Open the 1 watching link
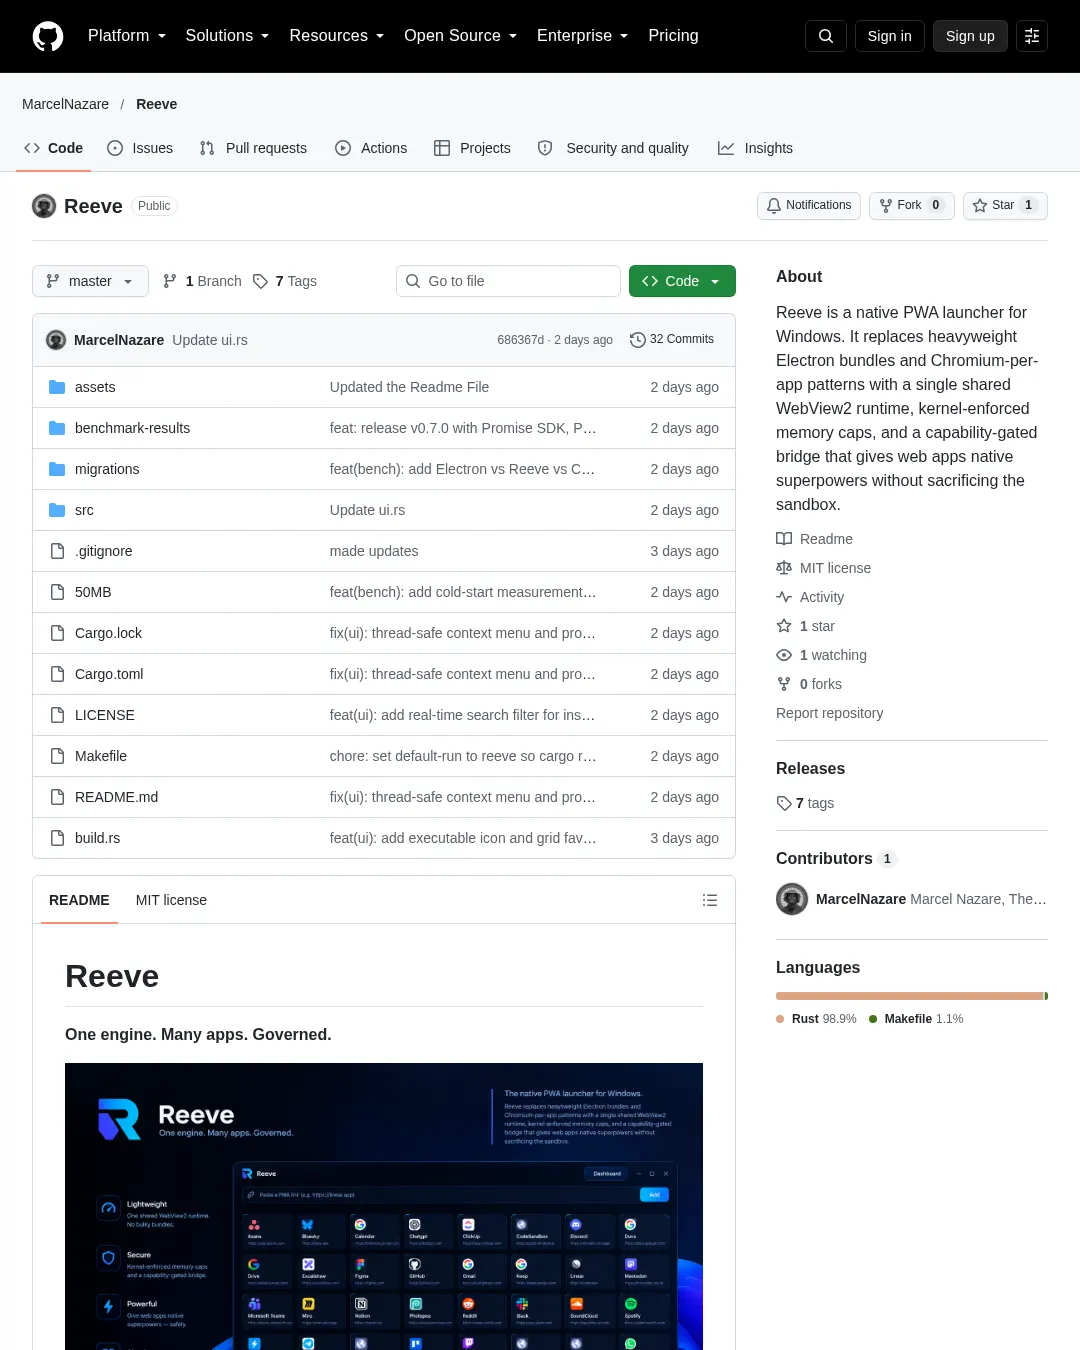The image size is (1080, 1350). click(x=822, y=655)
